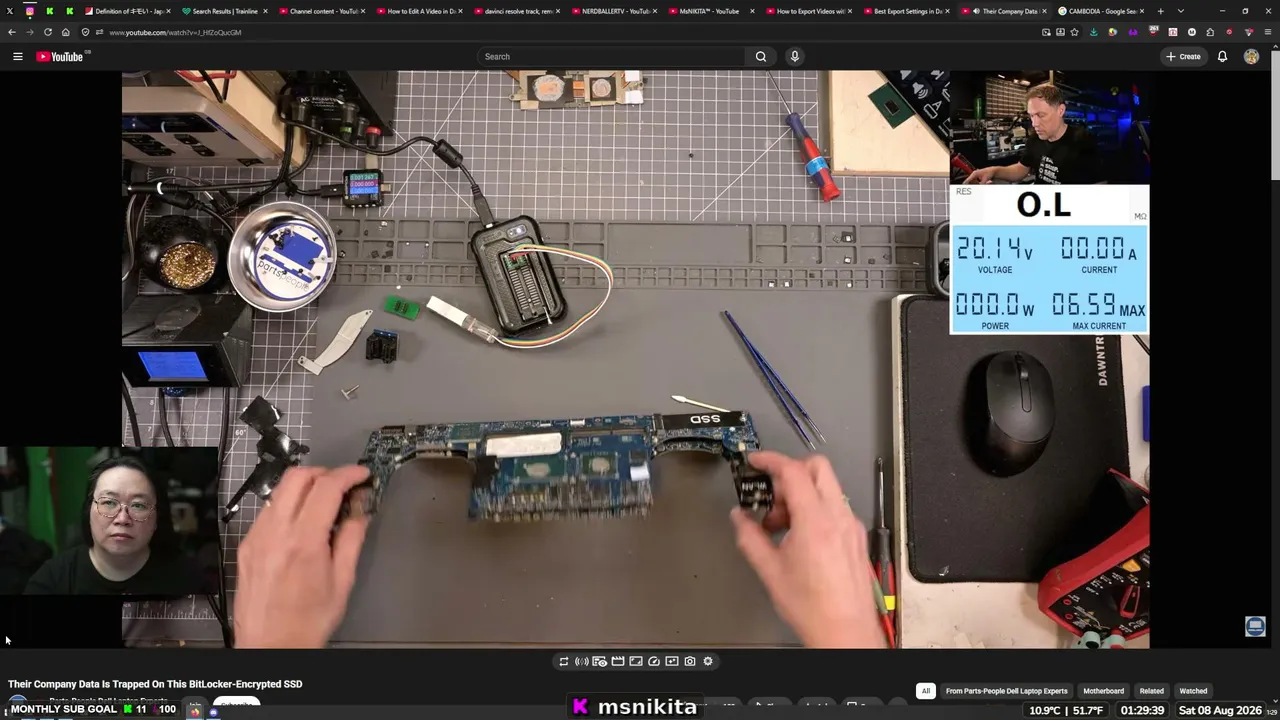Viewport: 1280px width, 720px height.
Task: Select the All filter chip
Action: tap(926, 691)
